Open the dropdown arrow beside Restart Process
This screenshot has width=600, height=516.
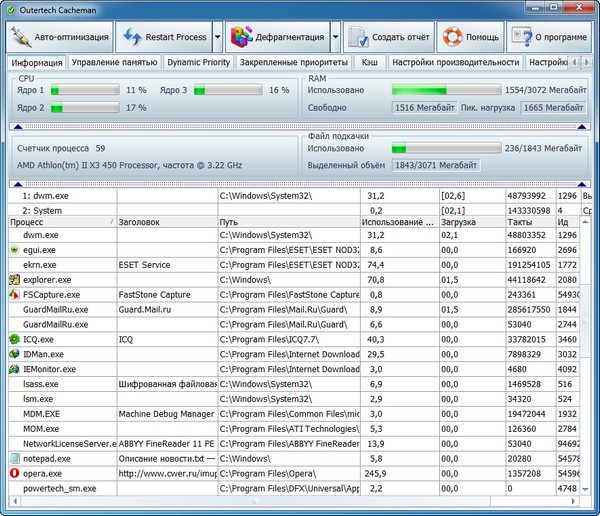pos(217,38)
